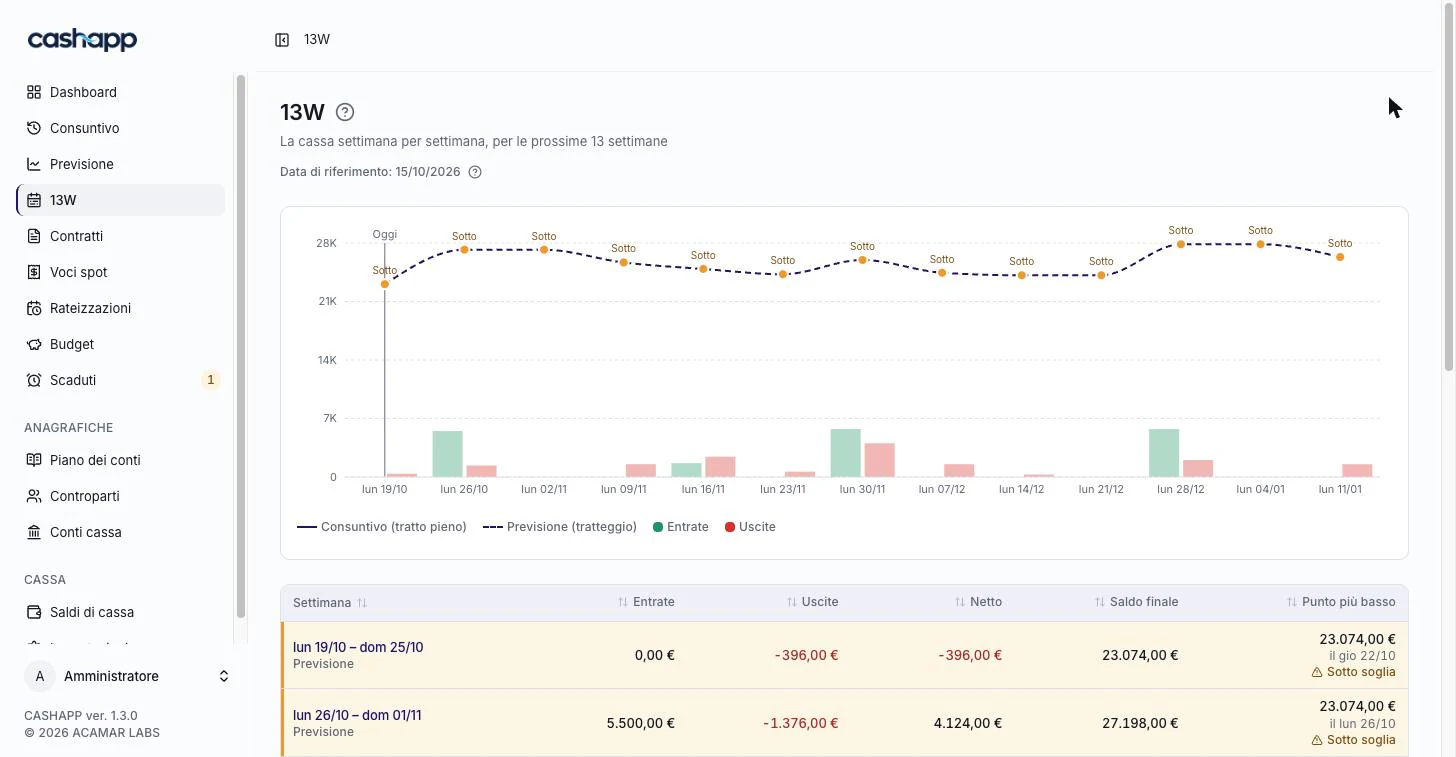Viewport: 1456px width, 757px height.
Task: Go to the Consuntivo section
Action: click(121, 128)
